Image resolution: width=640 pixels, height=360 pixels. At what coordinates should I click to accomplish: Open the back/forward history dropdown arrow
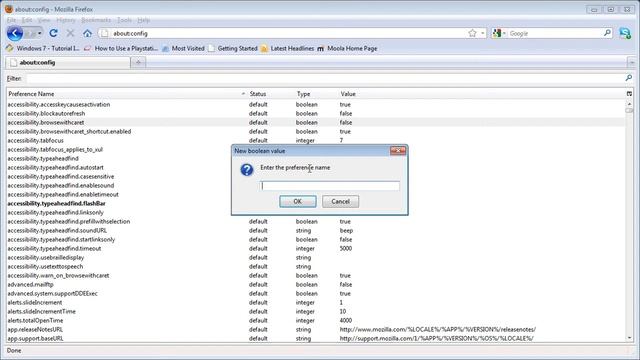coord(40,33)
